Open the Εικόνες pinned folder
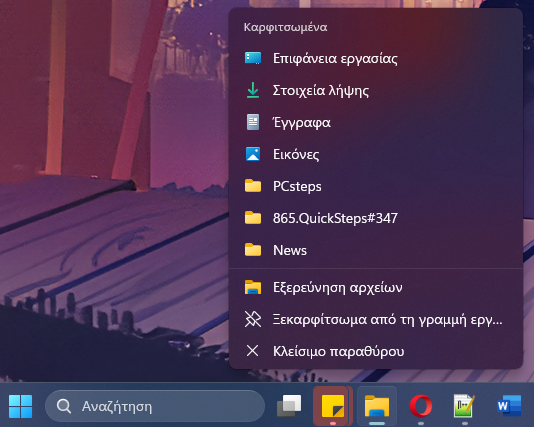Screen dimensions: 534x427 click(376, 155)
